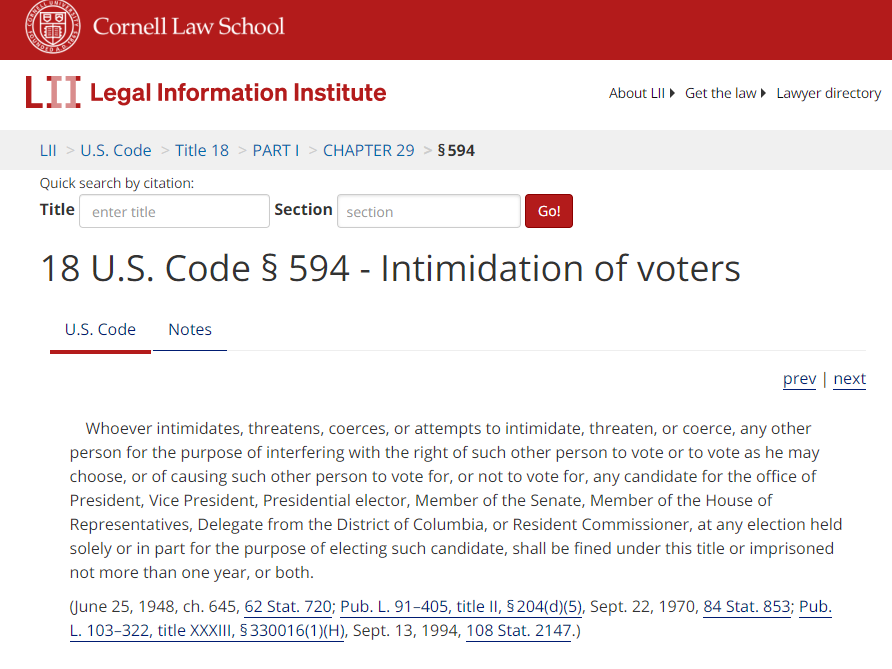Click the red Go! button
The width and height of the screenshot is (892, 669).
(x=548, y=211)
